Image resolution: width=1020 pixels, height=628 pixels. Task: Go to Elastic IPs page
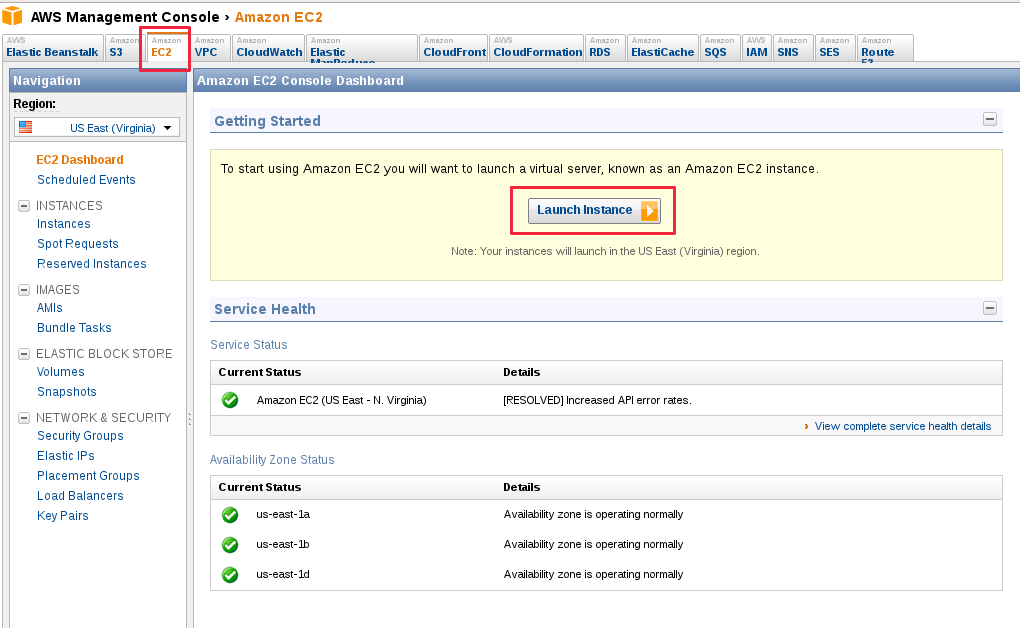click(x=66, y=456)
